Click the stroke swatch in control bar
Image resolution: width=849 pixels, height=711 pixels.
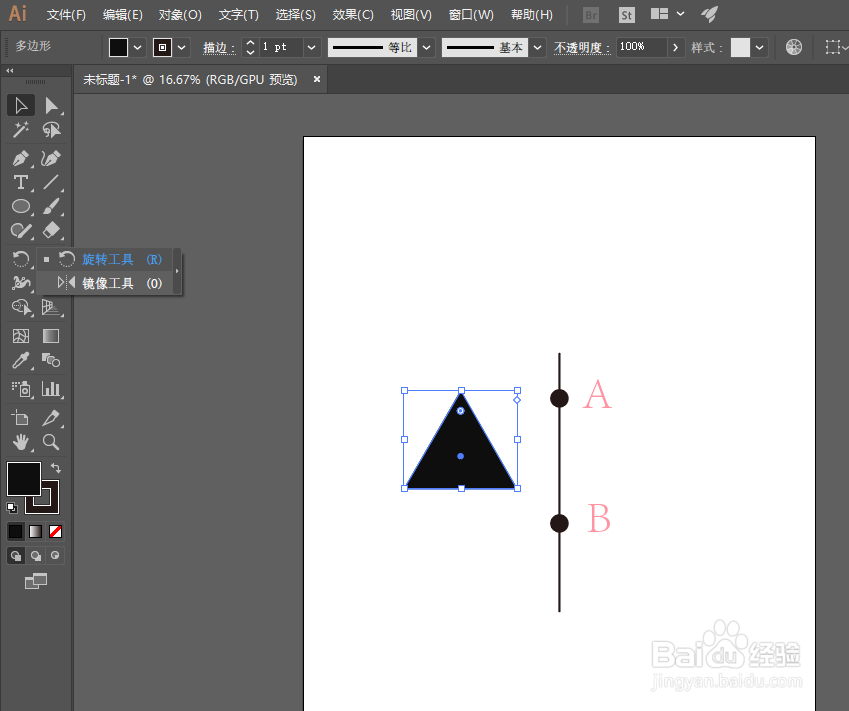tap(162, 48)
